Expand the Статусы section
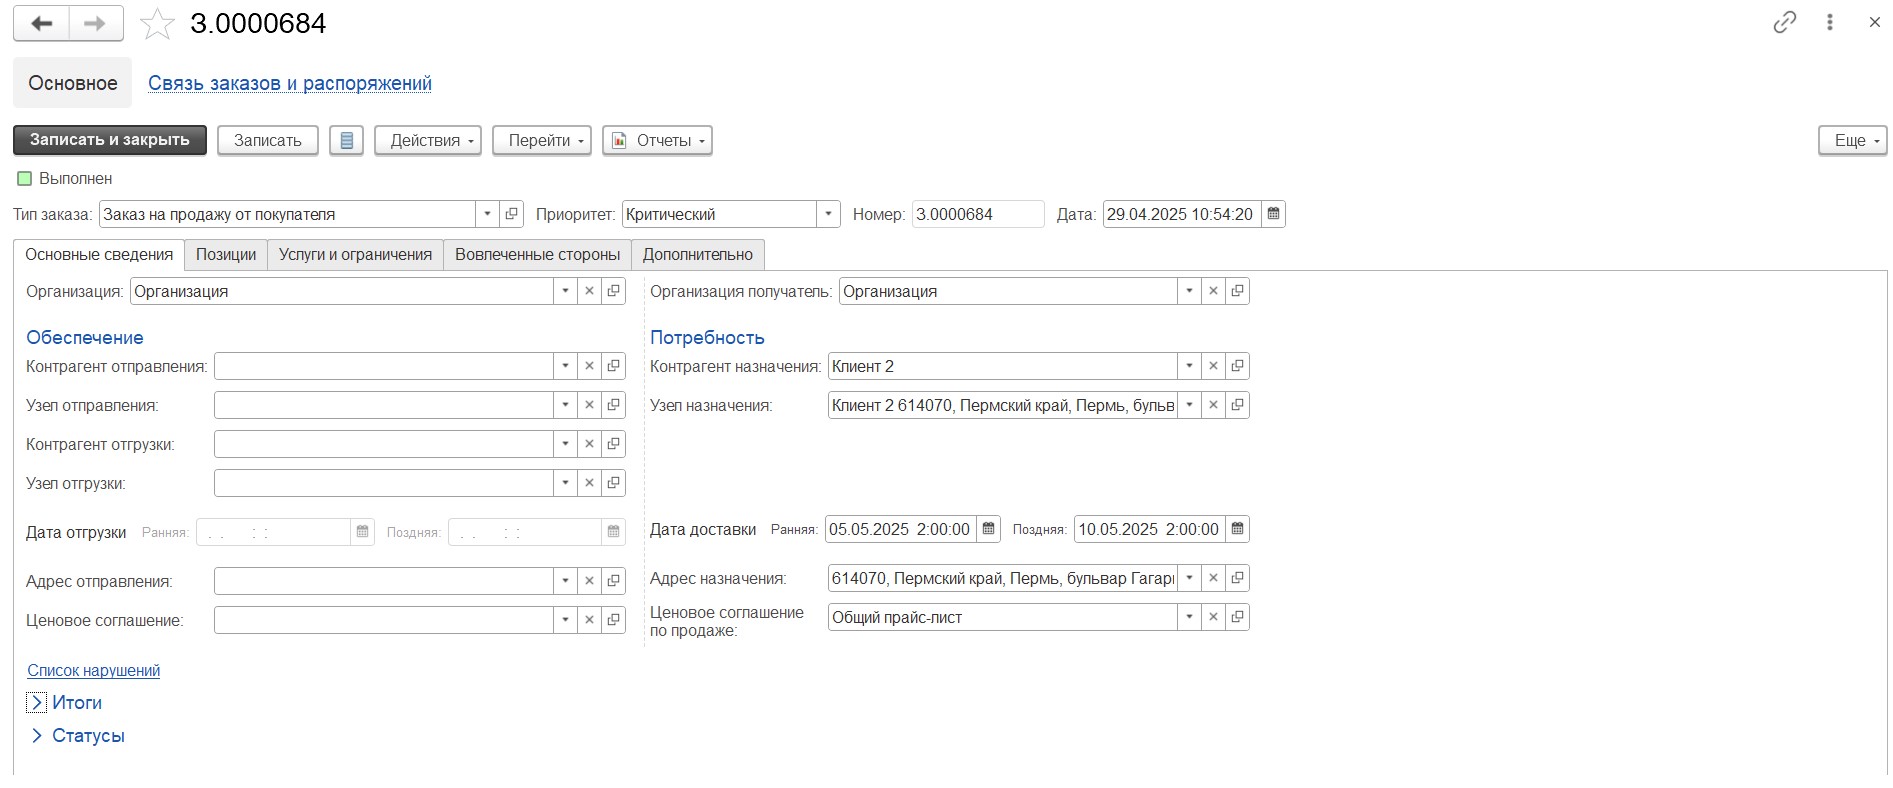 click(x=37, y=736)
